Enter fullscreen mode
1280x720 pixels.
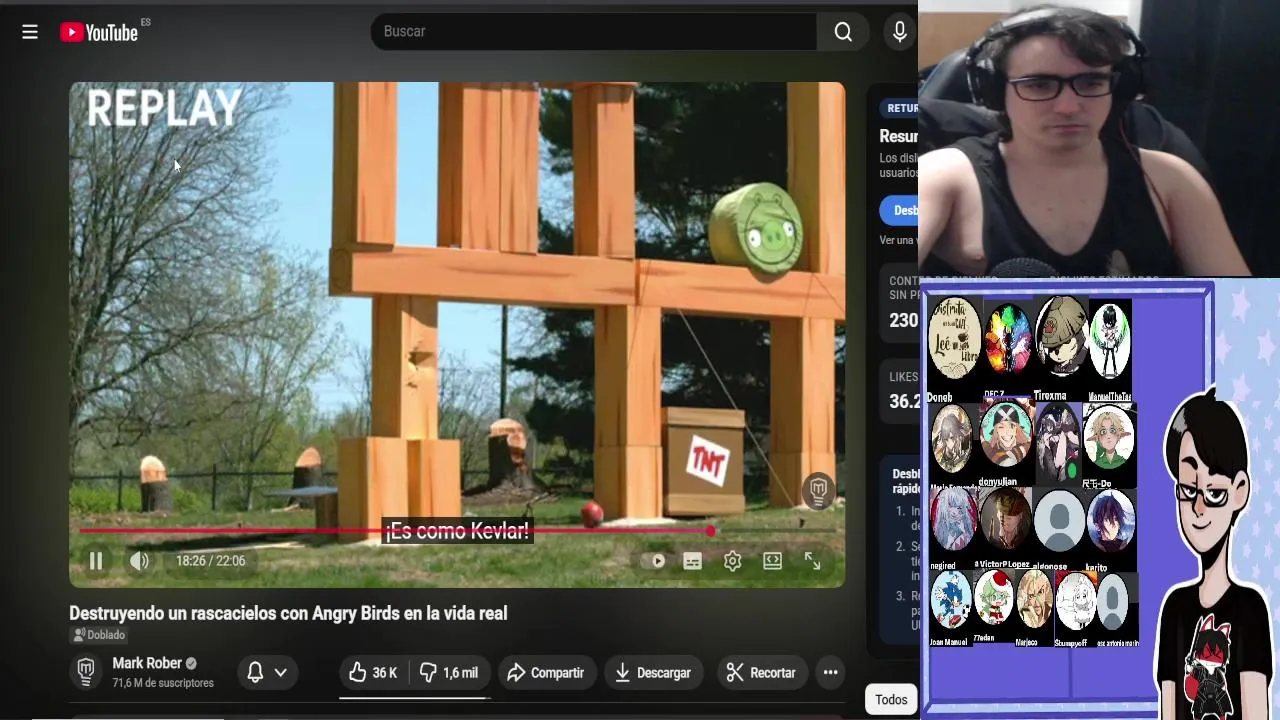tap(812, 561)
